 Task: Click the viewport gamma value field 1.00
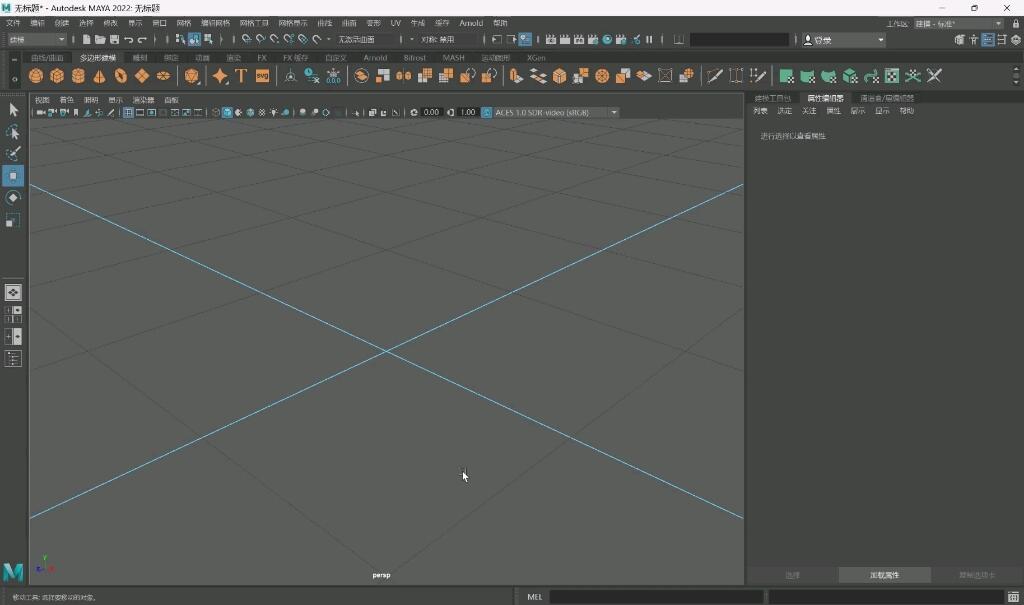point(468,112)
